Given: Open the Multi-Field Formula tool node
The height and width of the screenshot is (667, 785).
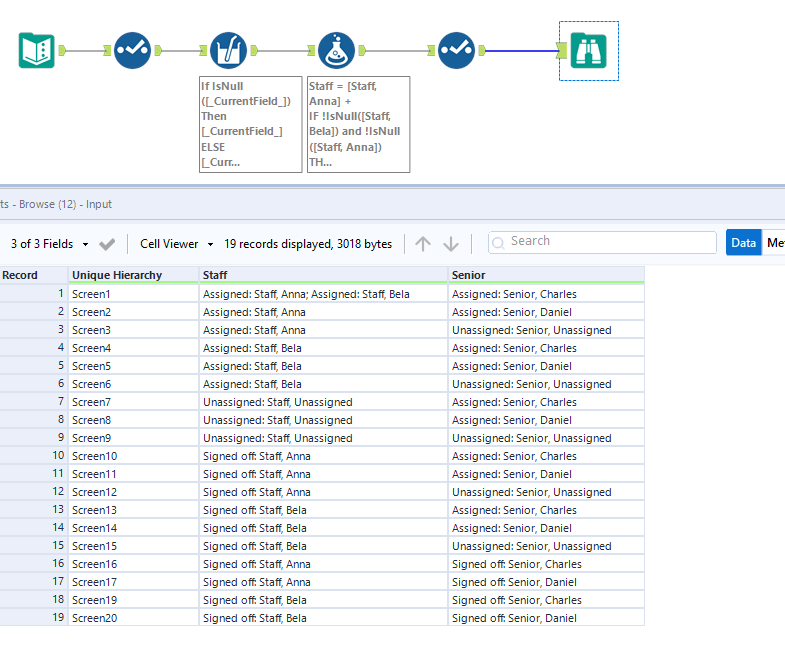Looking at the screenshot, I should click(x=229, y=50).
